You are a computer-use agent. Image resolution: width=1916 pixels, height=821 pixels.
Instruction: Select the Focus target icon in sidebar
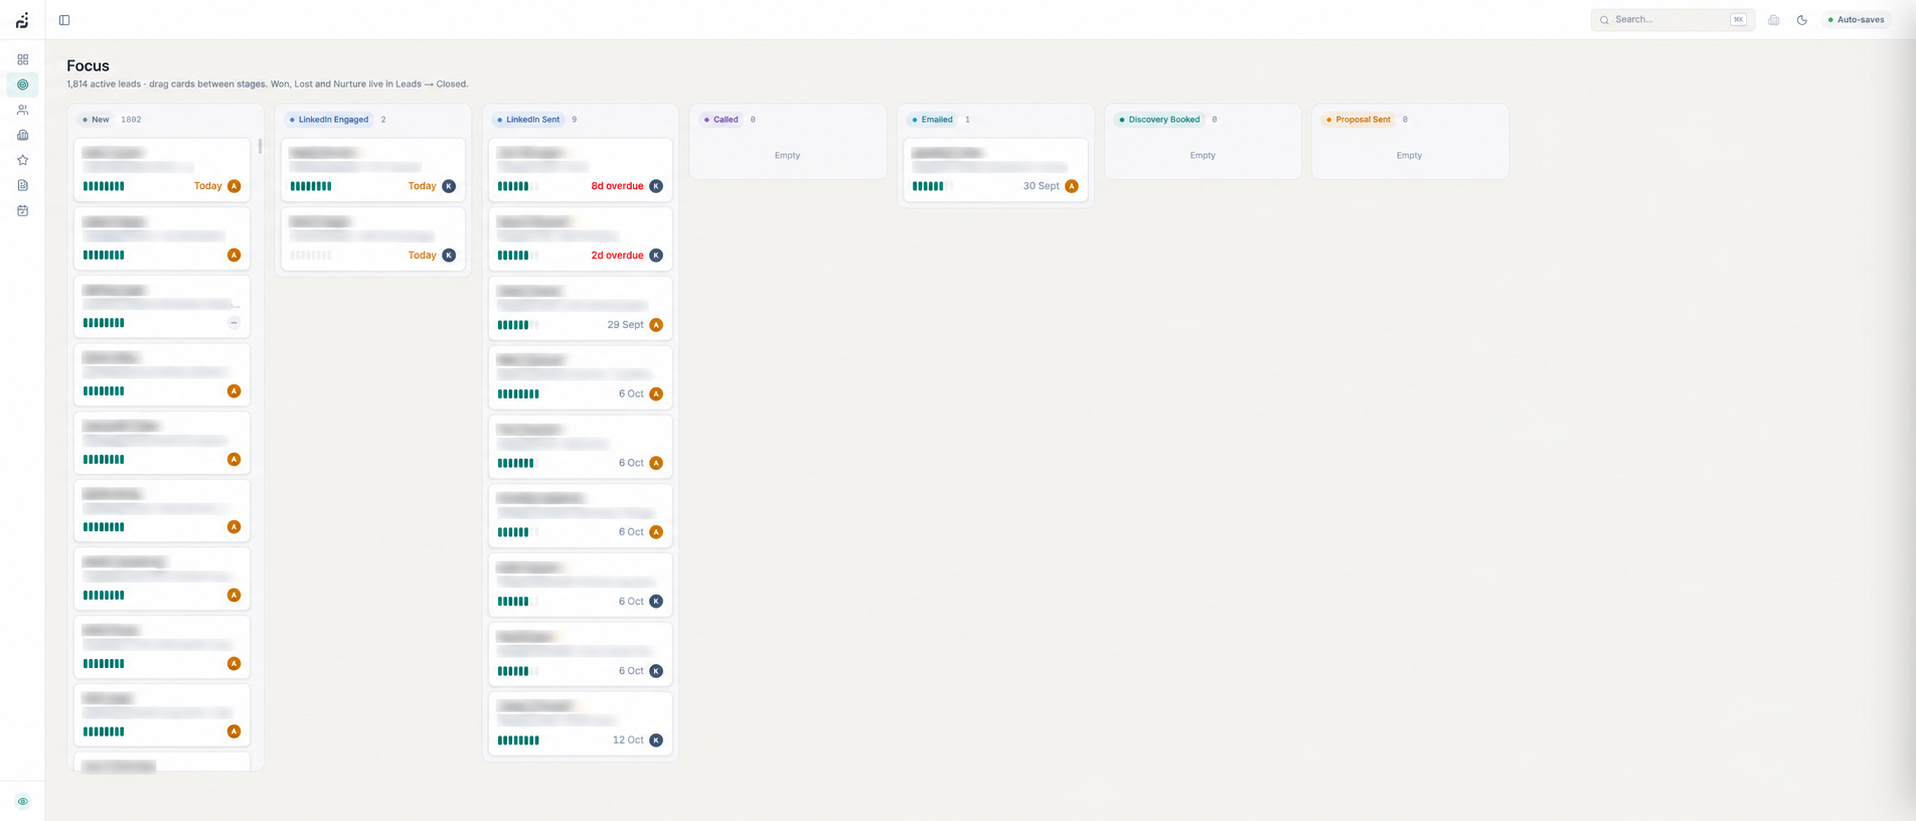[23, 85]
